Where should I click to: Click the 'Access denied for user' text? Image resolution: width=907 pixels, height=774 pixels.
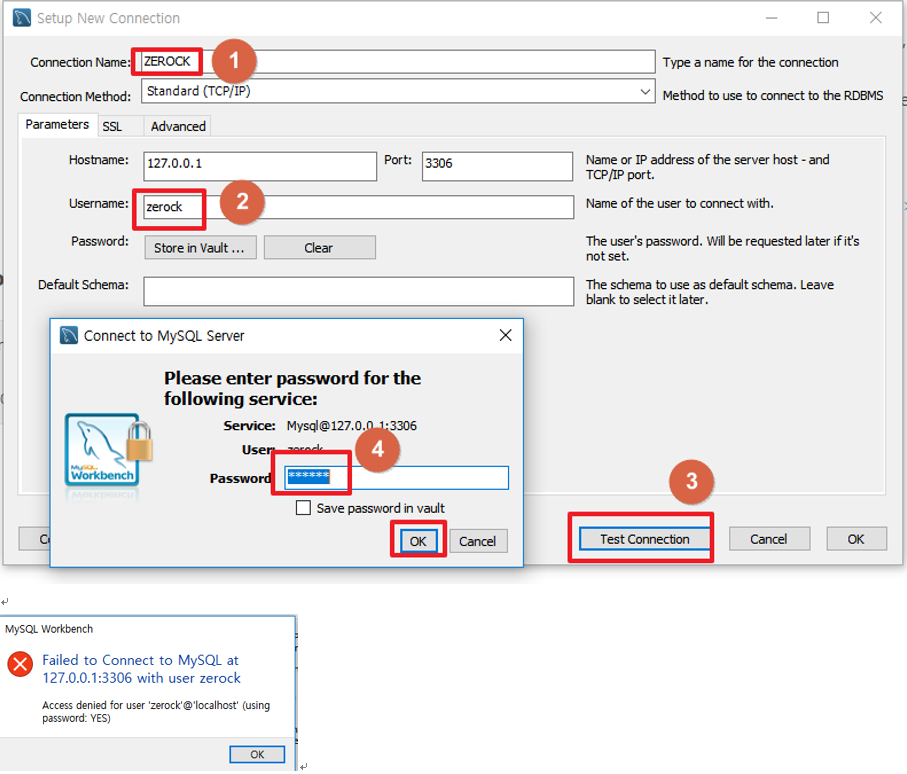(x=156, y=712)
